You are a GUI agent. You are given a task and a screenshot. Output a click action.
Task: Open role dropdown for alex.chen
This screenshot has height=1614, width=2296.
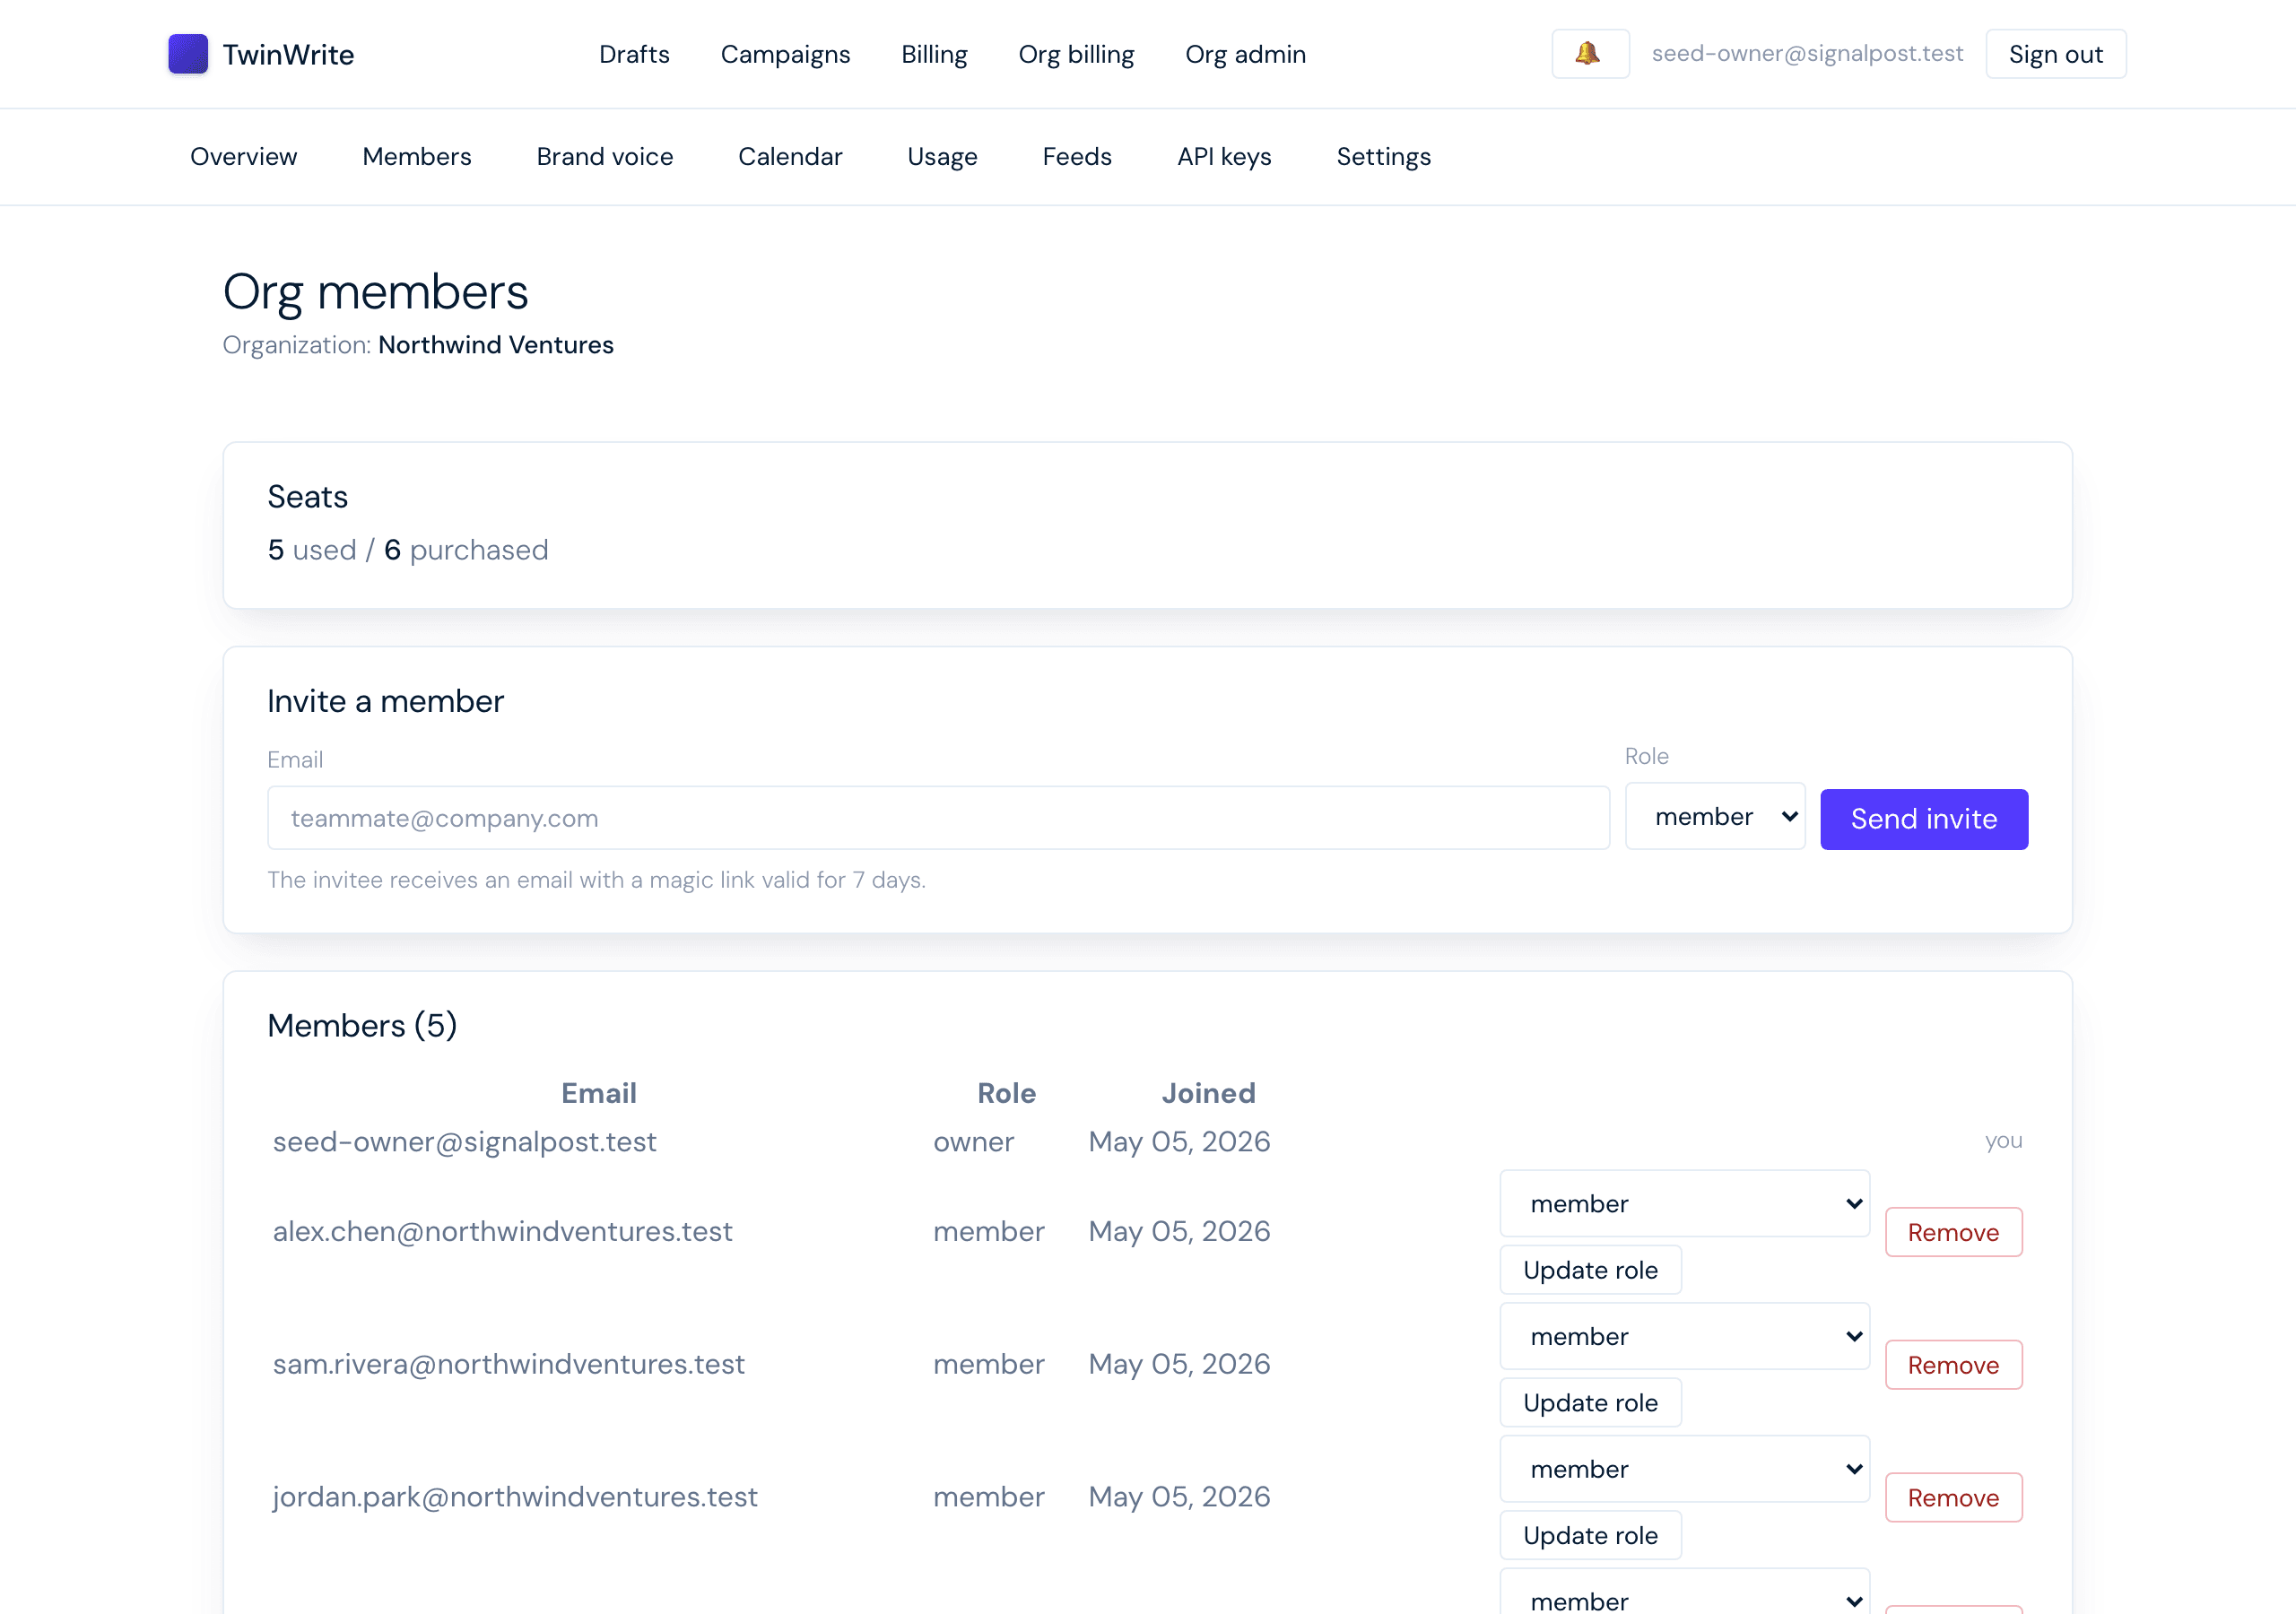pos(1684,1203)
